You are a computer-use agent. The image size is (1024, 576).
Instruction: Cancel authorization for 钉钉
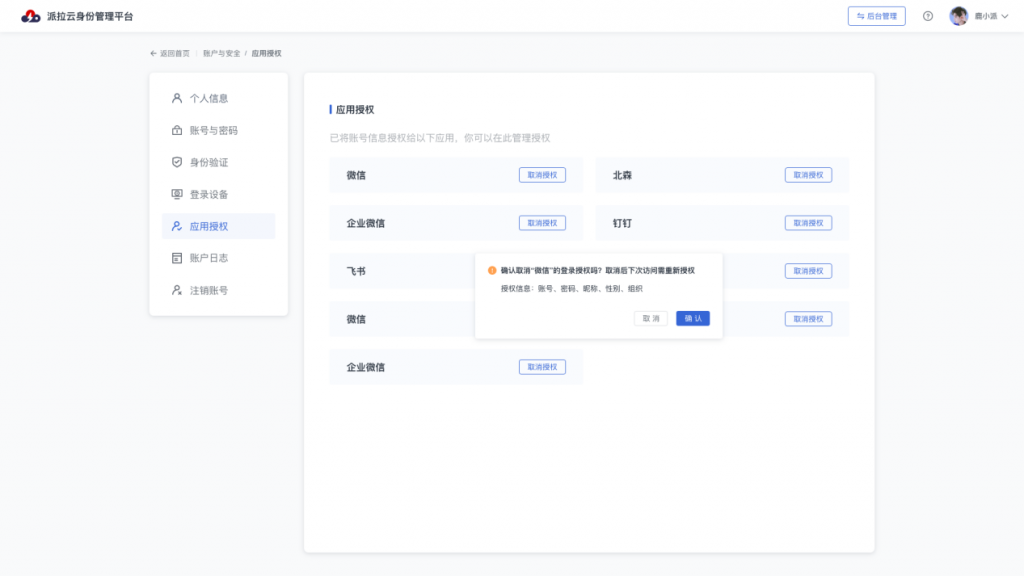(808, 223)
